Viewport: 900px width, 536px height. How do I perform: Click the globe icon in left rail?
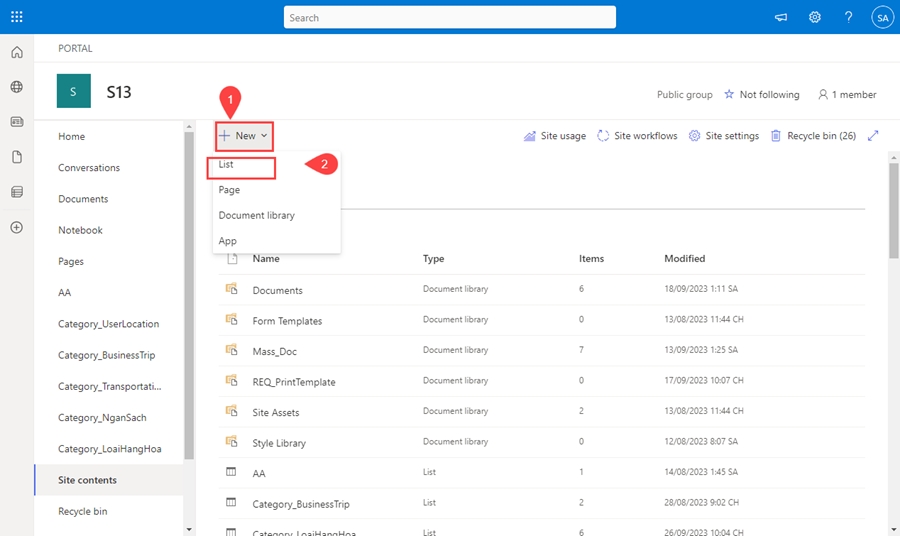pos(17,87)
